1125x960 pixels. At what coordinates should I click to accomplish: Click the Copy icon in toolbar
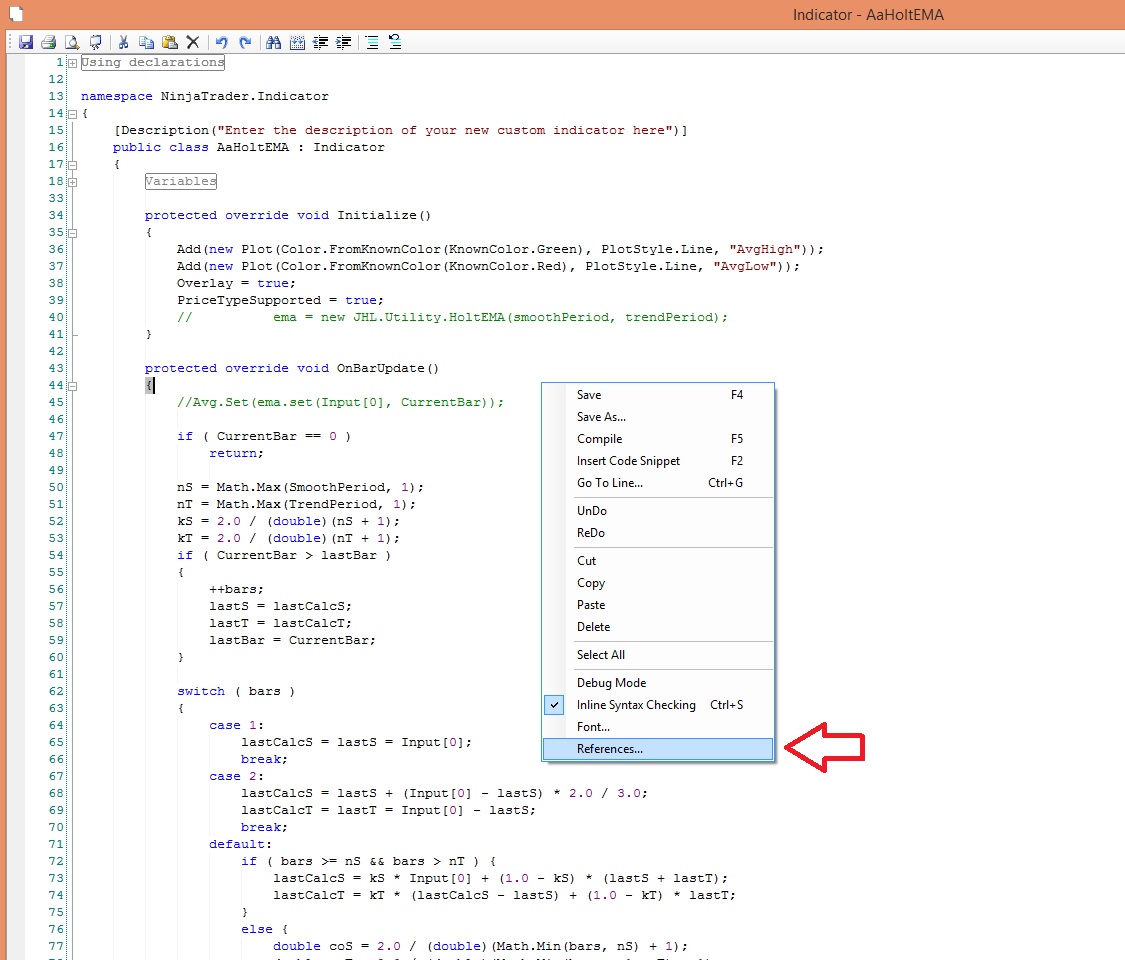coord(146,42)
